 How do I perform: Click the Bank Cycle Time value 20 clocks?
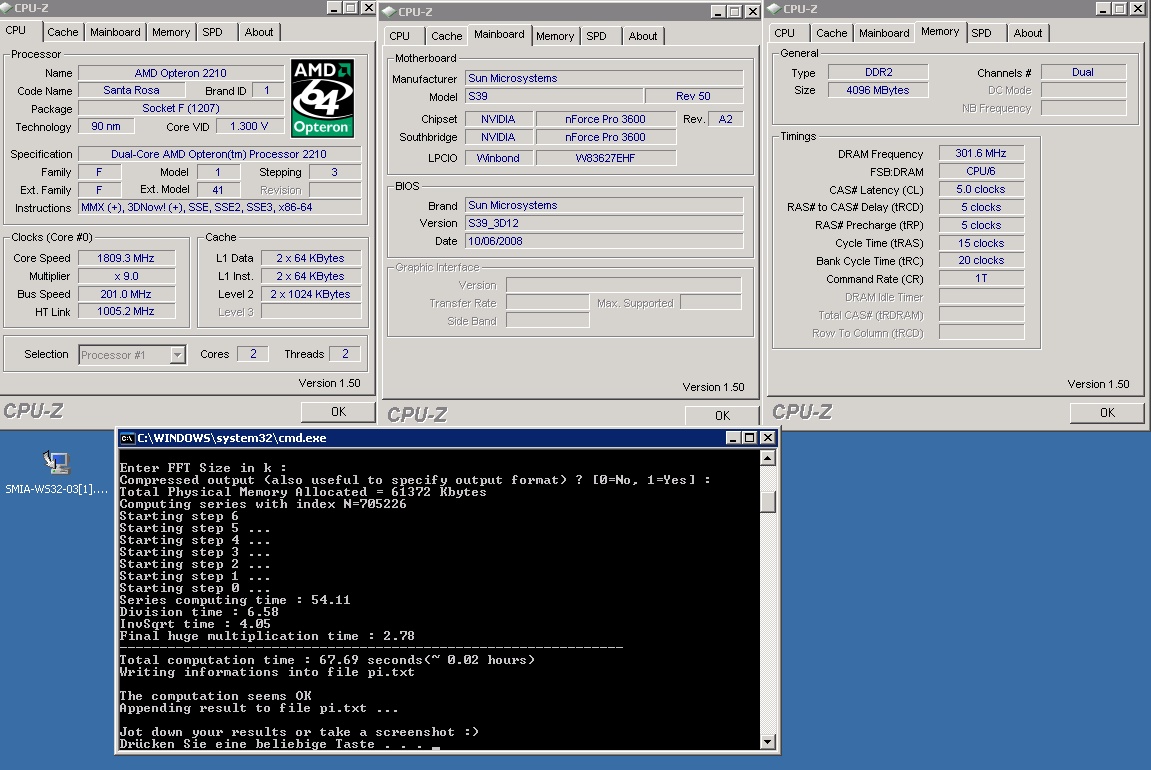(981, 261)
